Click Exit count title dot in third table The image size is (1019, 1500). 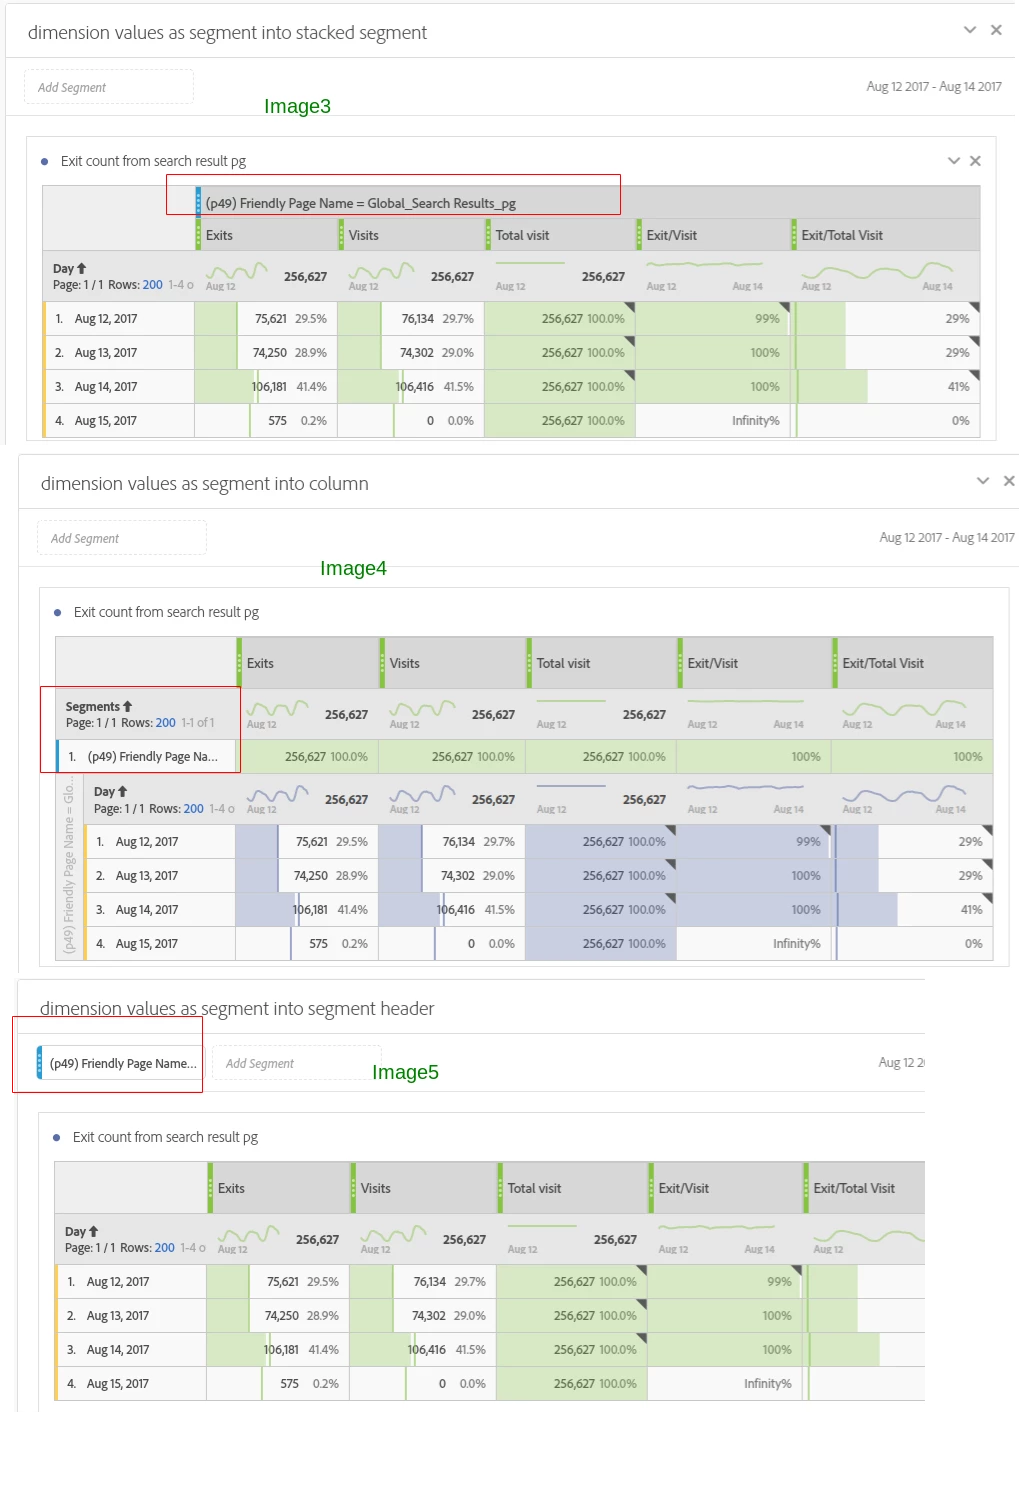(57, 1137)
